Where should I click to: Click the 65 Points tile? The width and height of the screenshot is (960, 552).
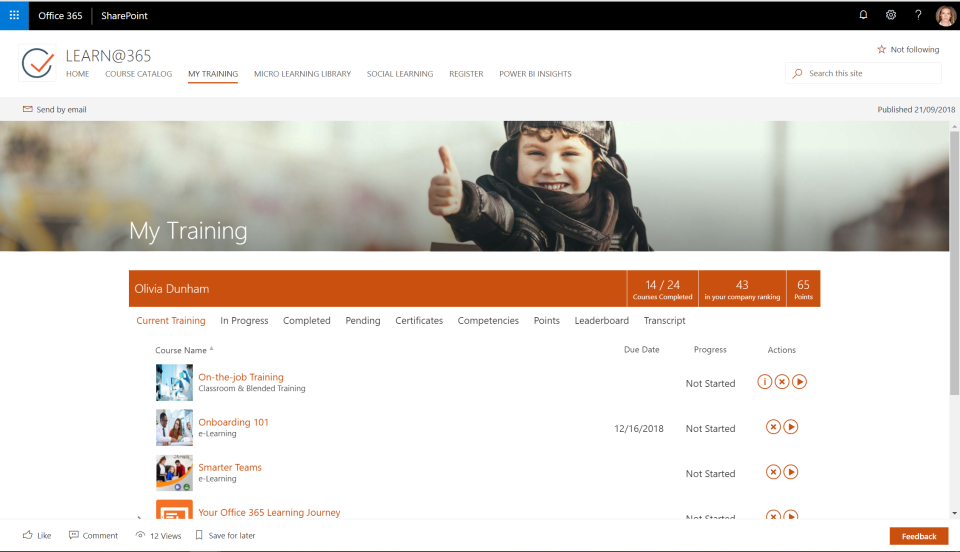(803, 289)
